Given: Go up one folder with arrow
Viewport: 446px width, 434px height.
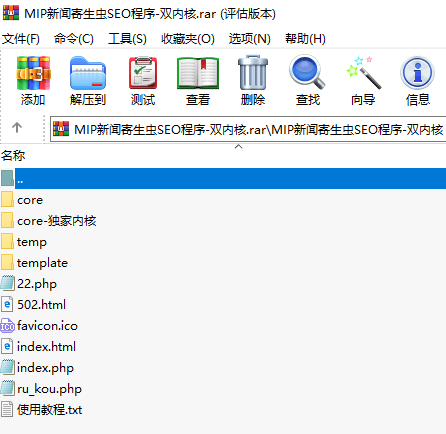Looking at the screenshot, I should click(x=17, y=128).
